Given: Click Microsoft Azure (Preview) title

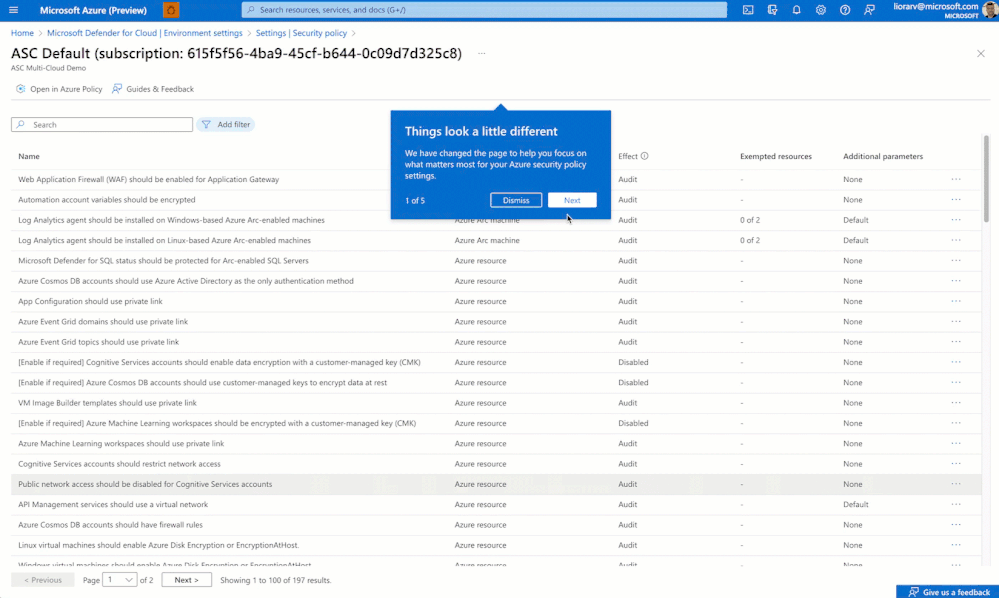Looking at the screenshot, I should (x=93, y=10).
